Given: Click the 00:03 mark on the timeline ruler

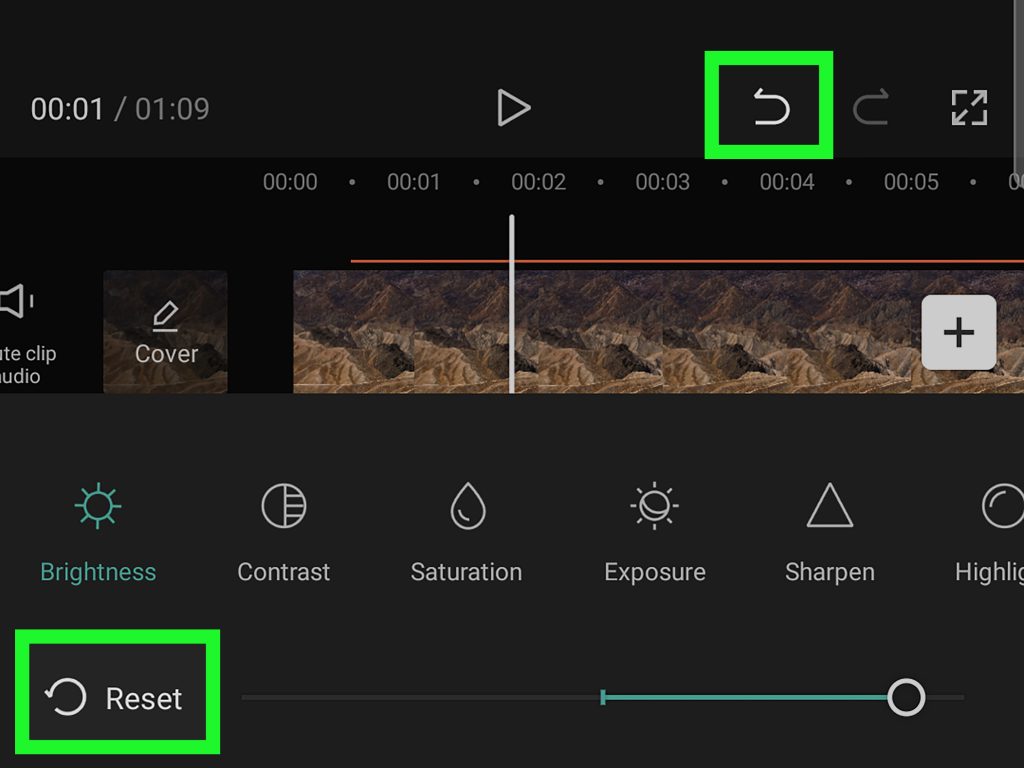Looking at the screenshot, I should tap(662, 182).
